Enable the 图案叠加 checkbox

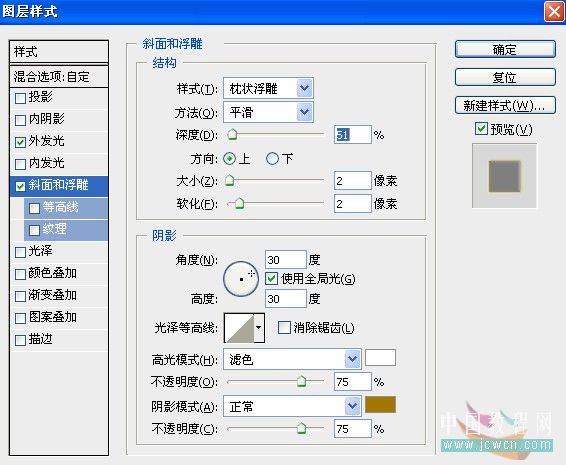tap(20, 318)
